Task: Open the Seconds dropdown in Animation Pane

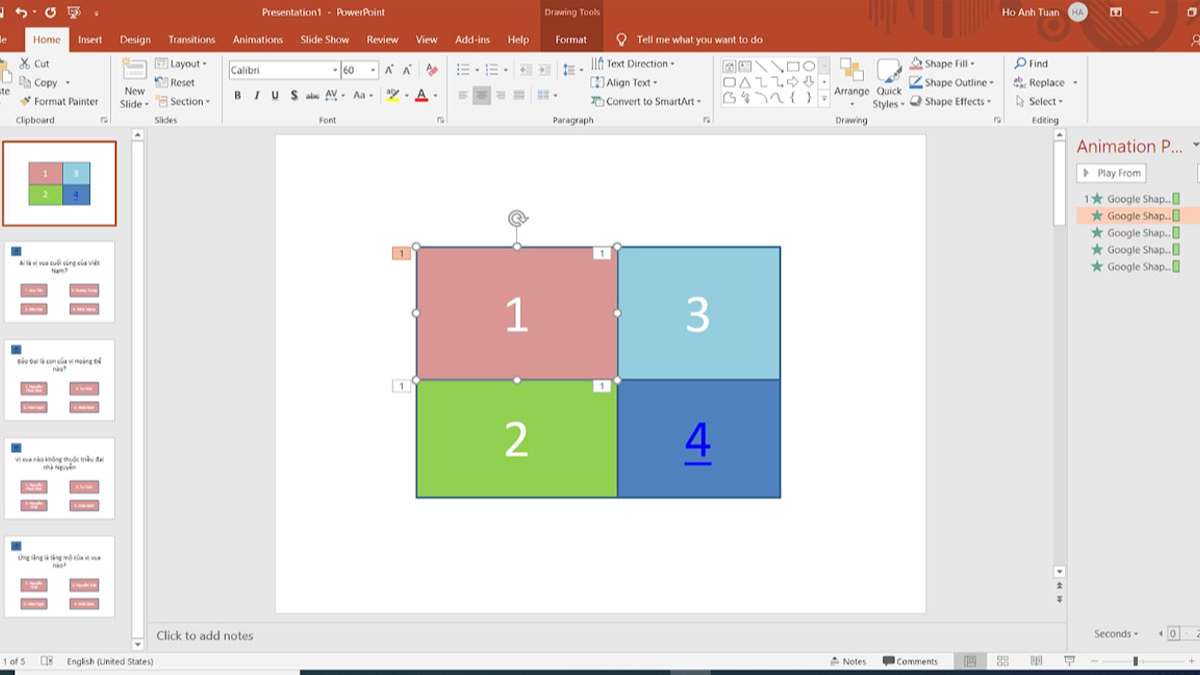Action: (x=1116, y=634)
